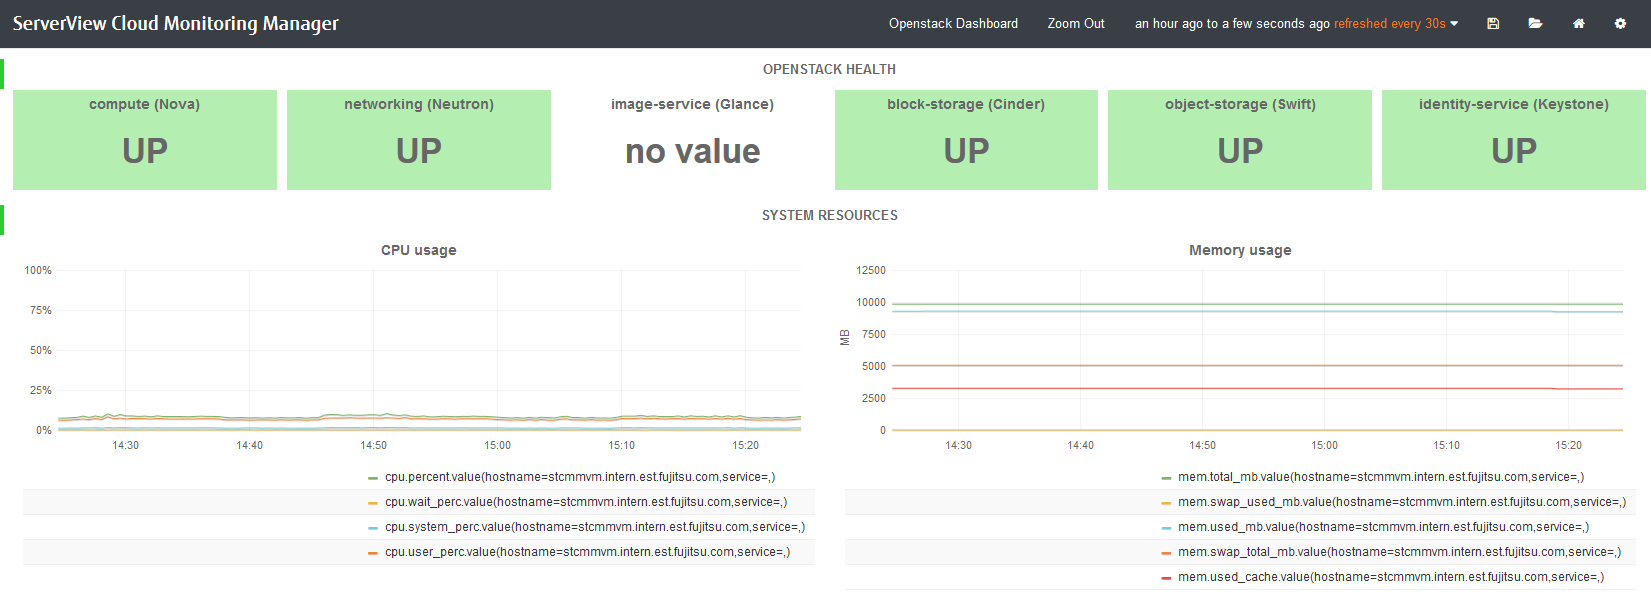Click the Zoom Out button
The image size is (1651, 596).
[1075, 24]
